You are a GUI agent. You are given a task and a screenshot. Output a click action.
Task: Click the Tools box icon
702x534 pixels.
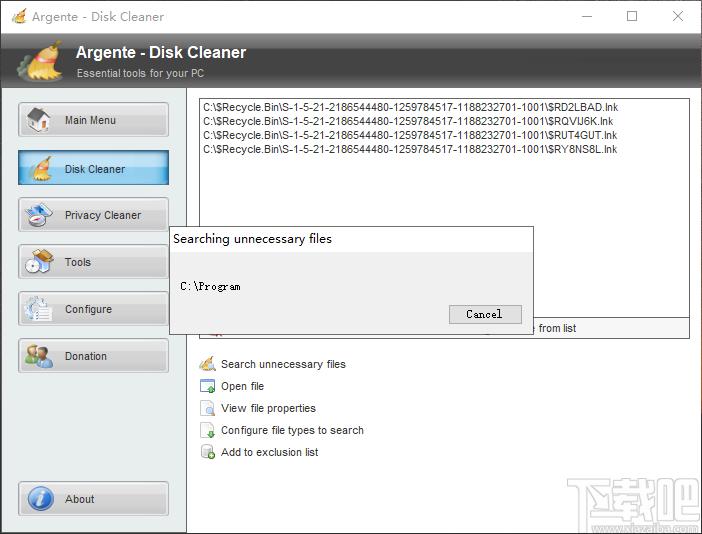[x=39, y=261]
